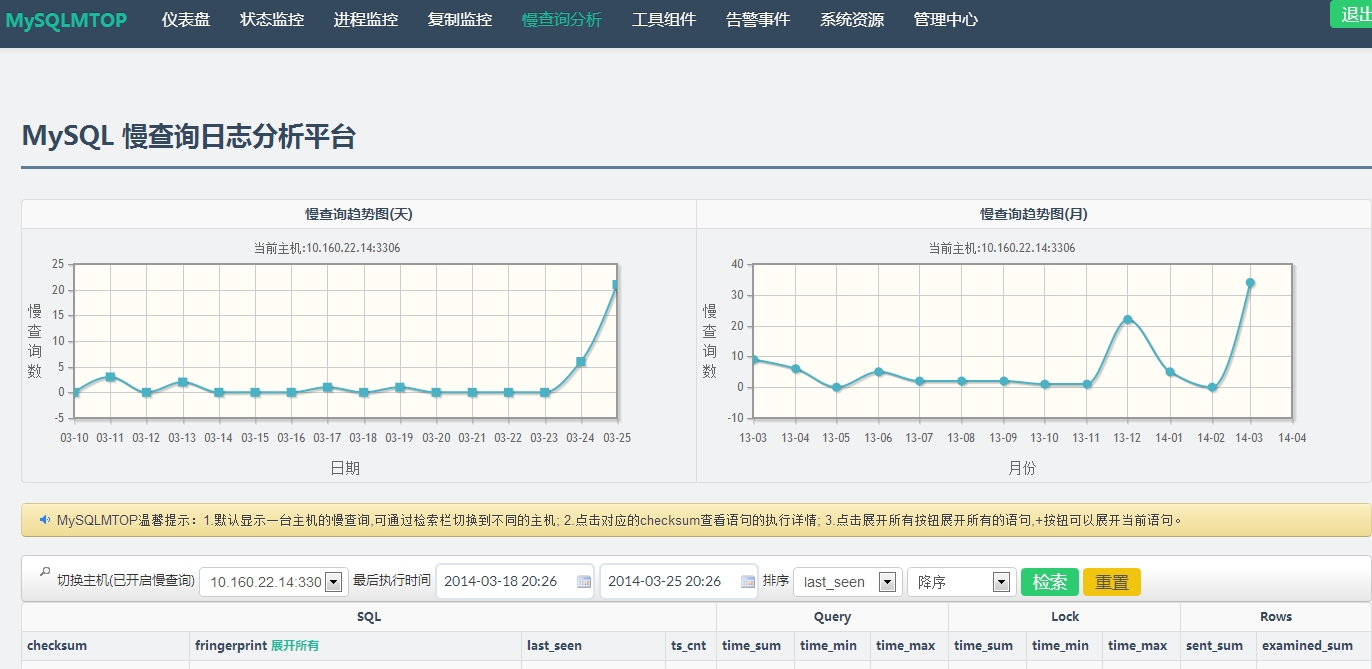Click the green 退出 button

(x=1351, y=14)
